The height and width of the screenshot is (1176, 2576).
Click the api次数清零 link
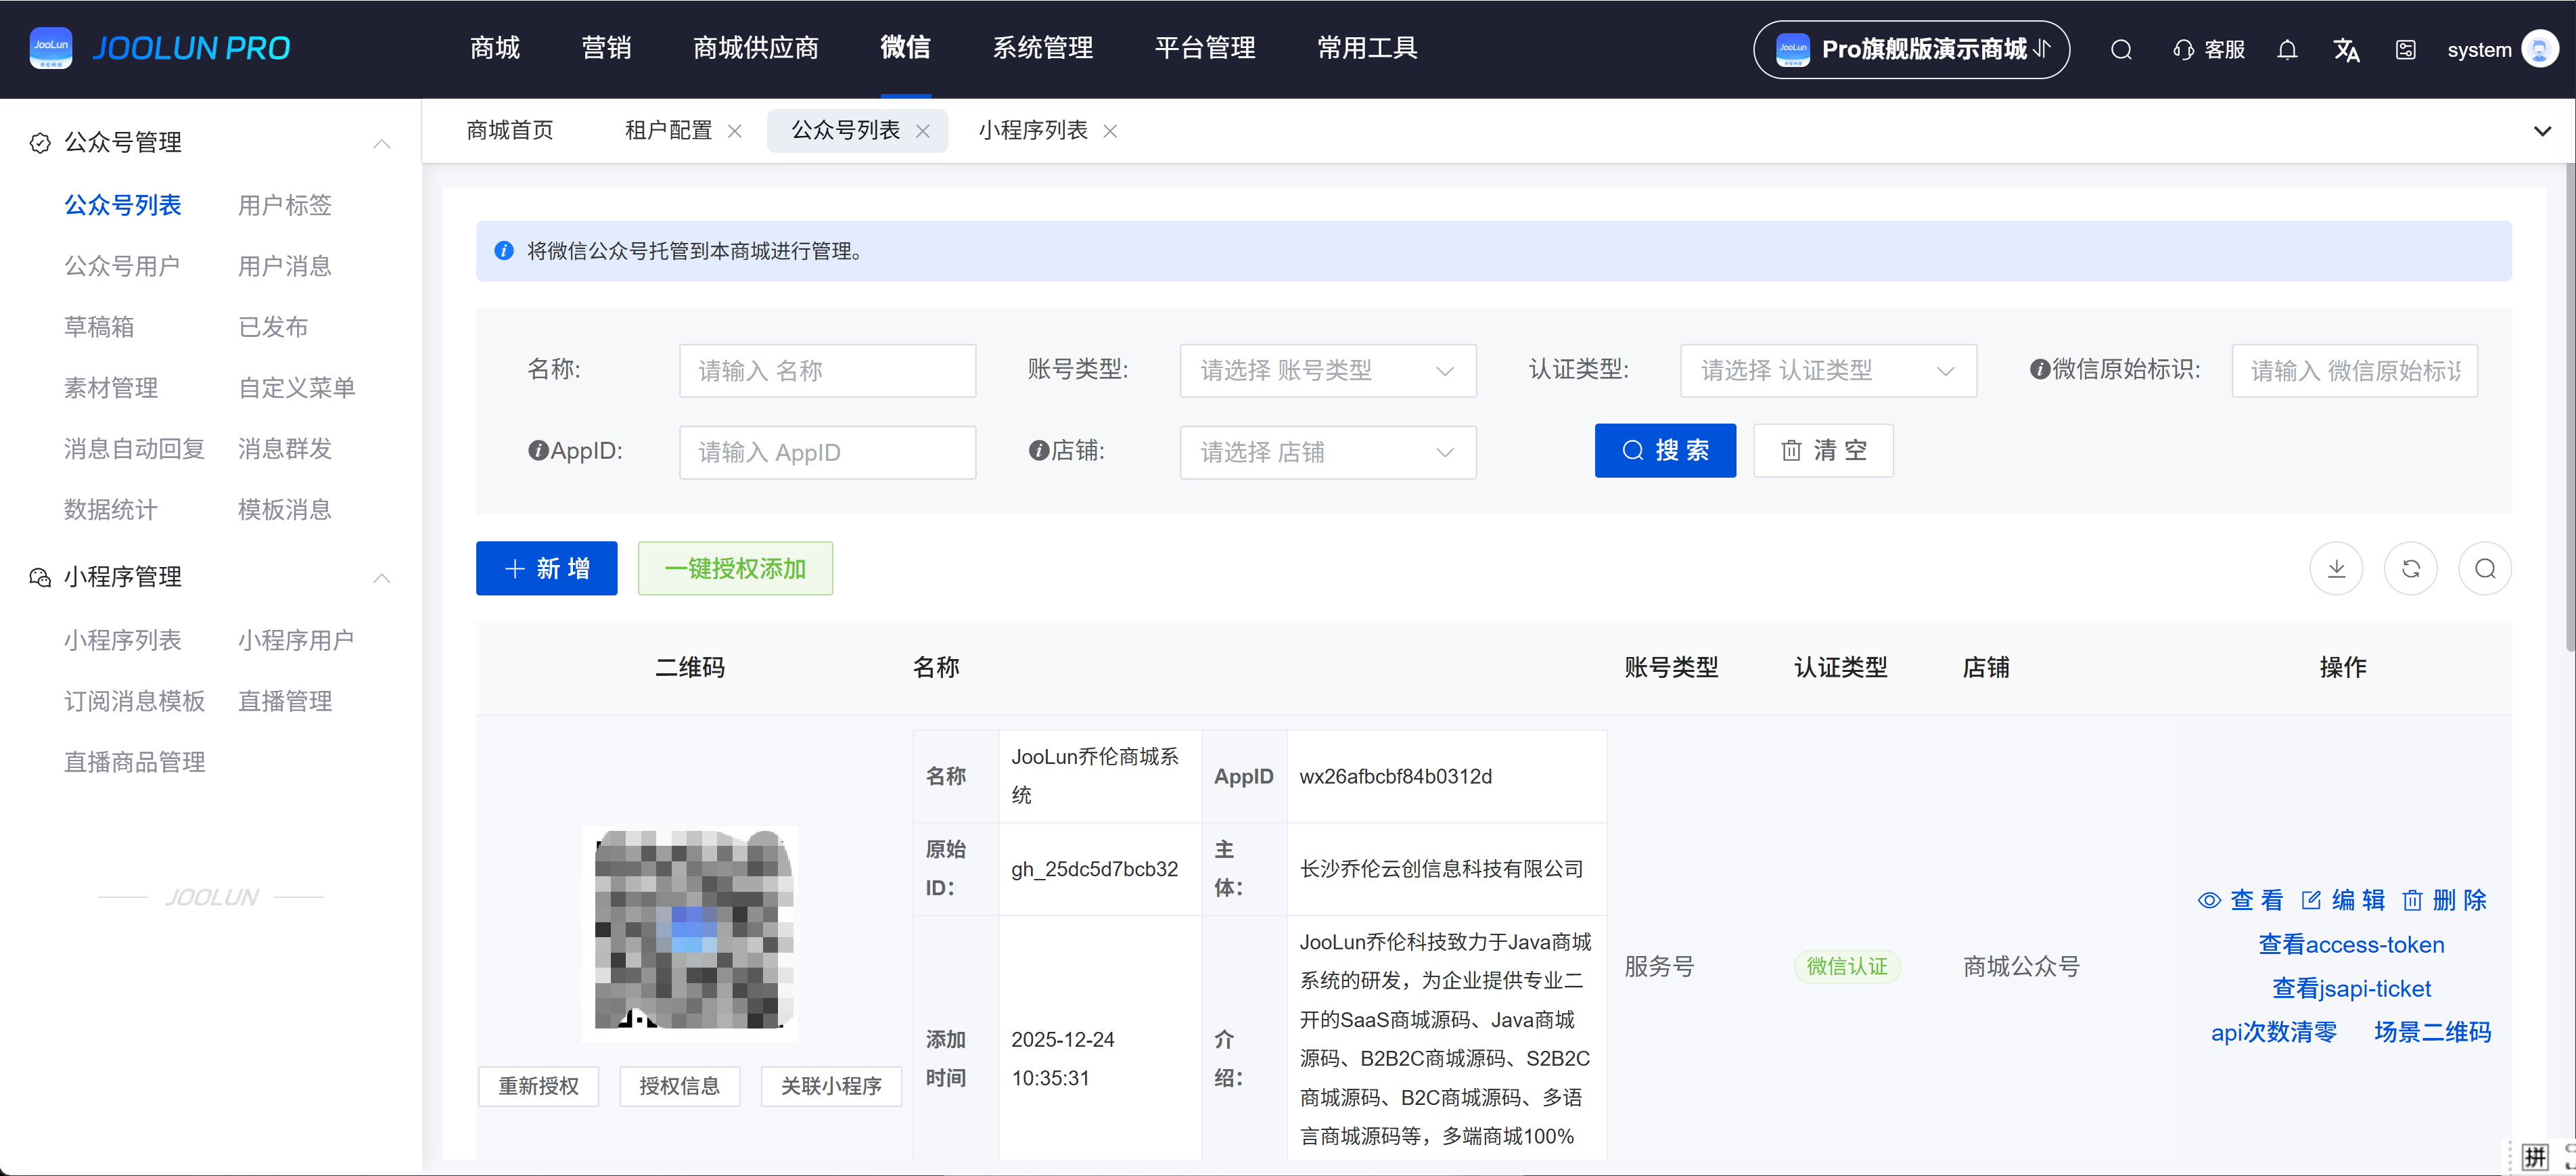pos(2273,1033)
